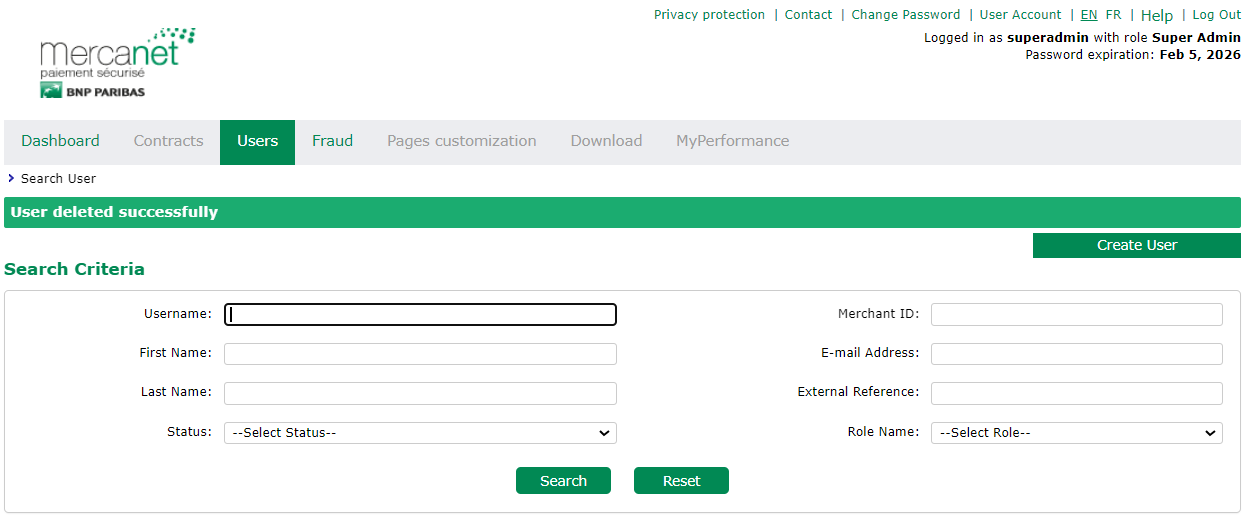Focus the Username input field
The width and height of the screenshot is (1247, 519).
coord(420,314)
